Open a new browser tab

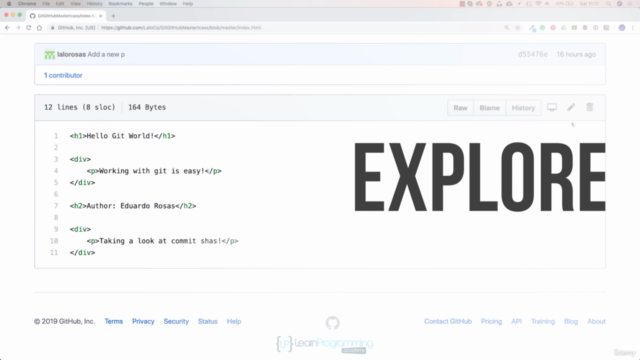coord(113,16)
